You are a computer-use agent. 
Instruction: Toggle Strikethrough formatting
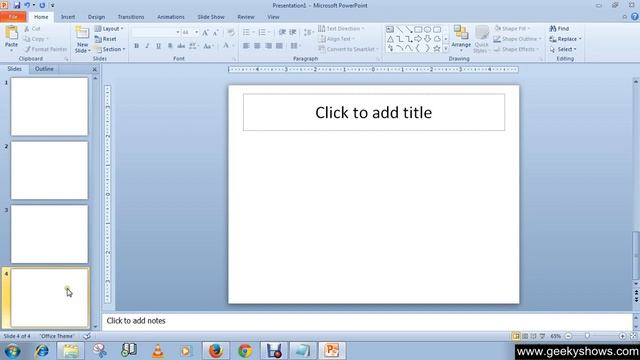pos(181,46)
